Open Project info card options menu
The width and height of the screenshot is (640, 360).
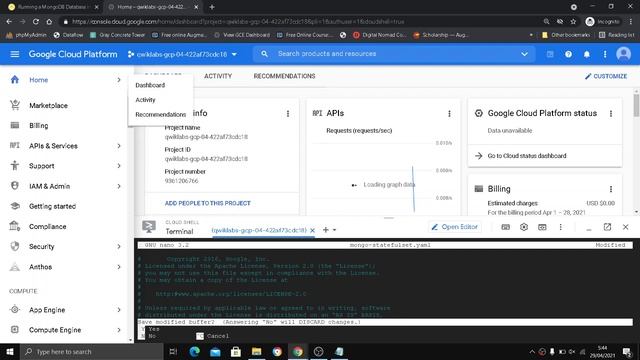tap(288, 113)
